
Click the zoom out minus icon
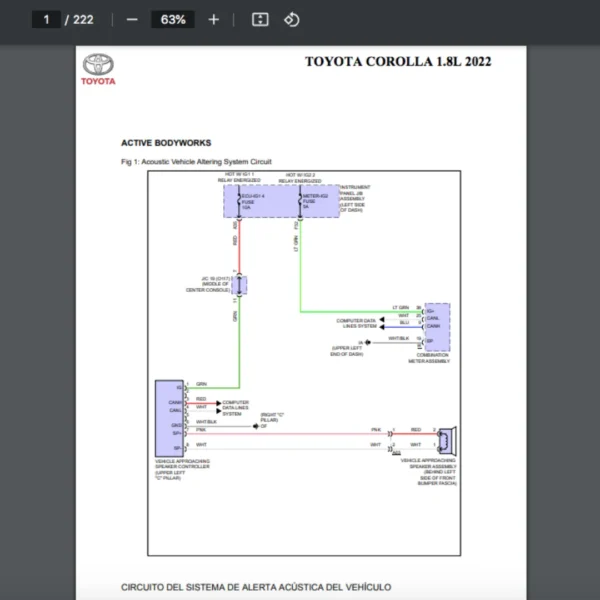click(x=132, y=20)
